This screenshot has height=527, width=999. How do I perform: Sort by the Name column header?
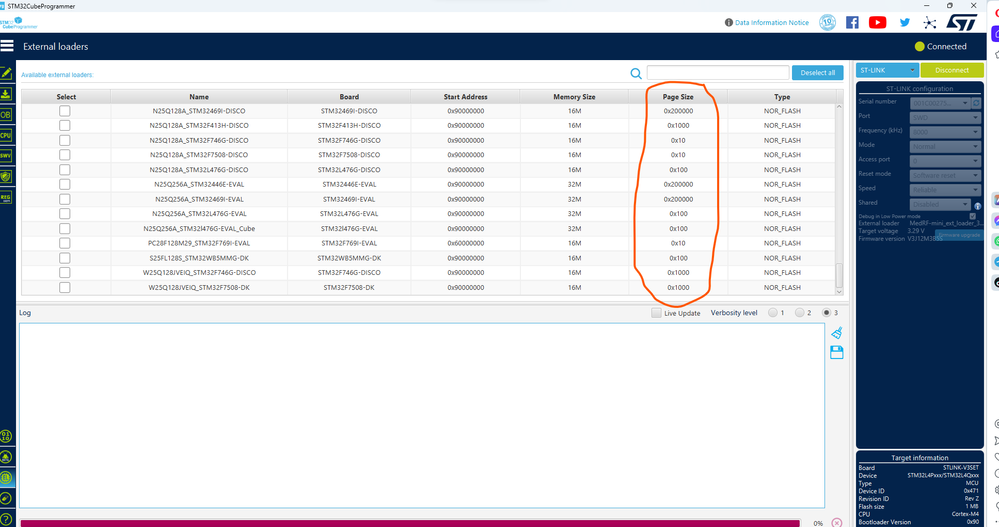pyautogui.click(x=199, y=97)
